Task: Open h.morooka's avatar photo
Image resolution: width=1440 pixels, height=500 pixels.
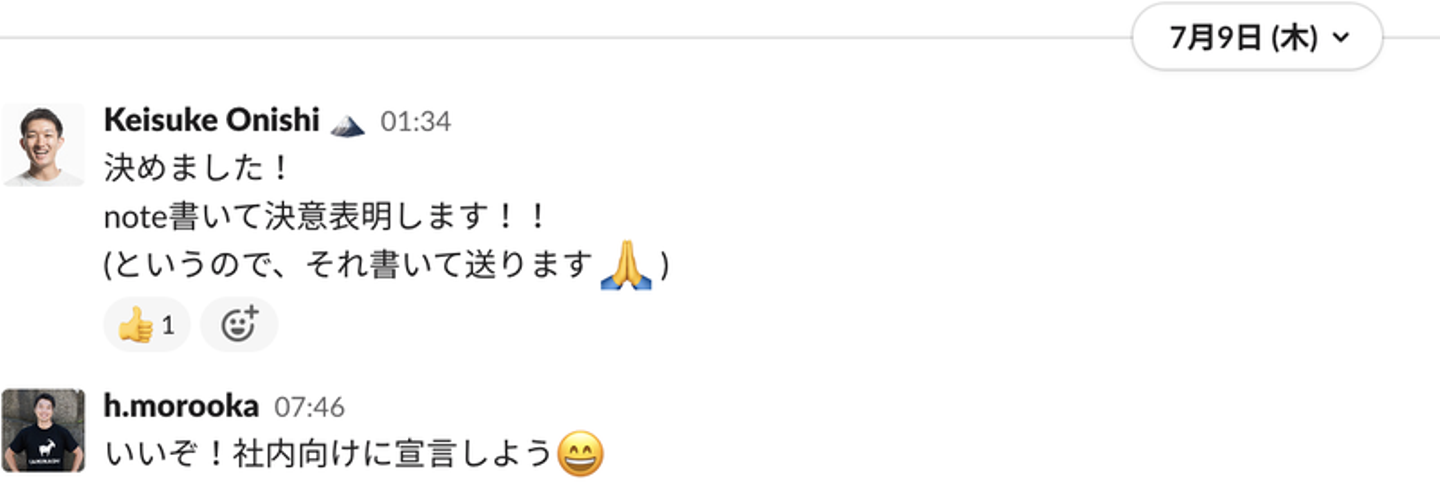Action: tap(43, 431)
